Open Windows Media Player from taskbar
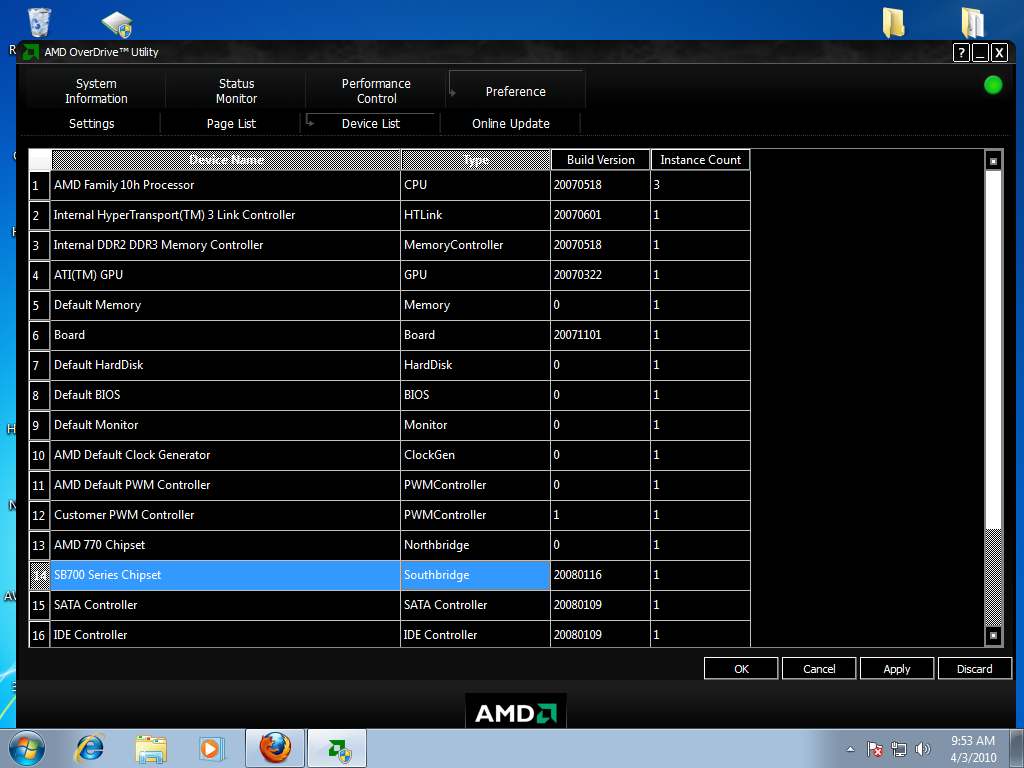Viewport: 1024px width, 768px height. click(x=211, y=747)
